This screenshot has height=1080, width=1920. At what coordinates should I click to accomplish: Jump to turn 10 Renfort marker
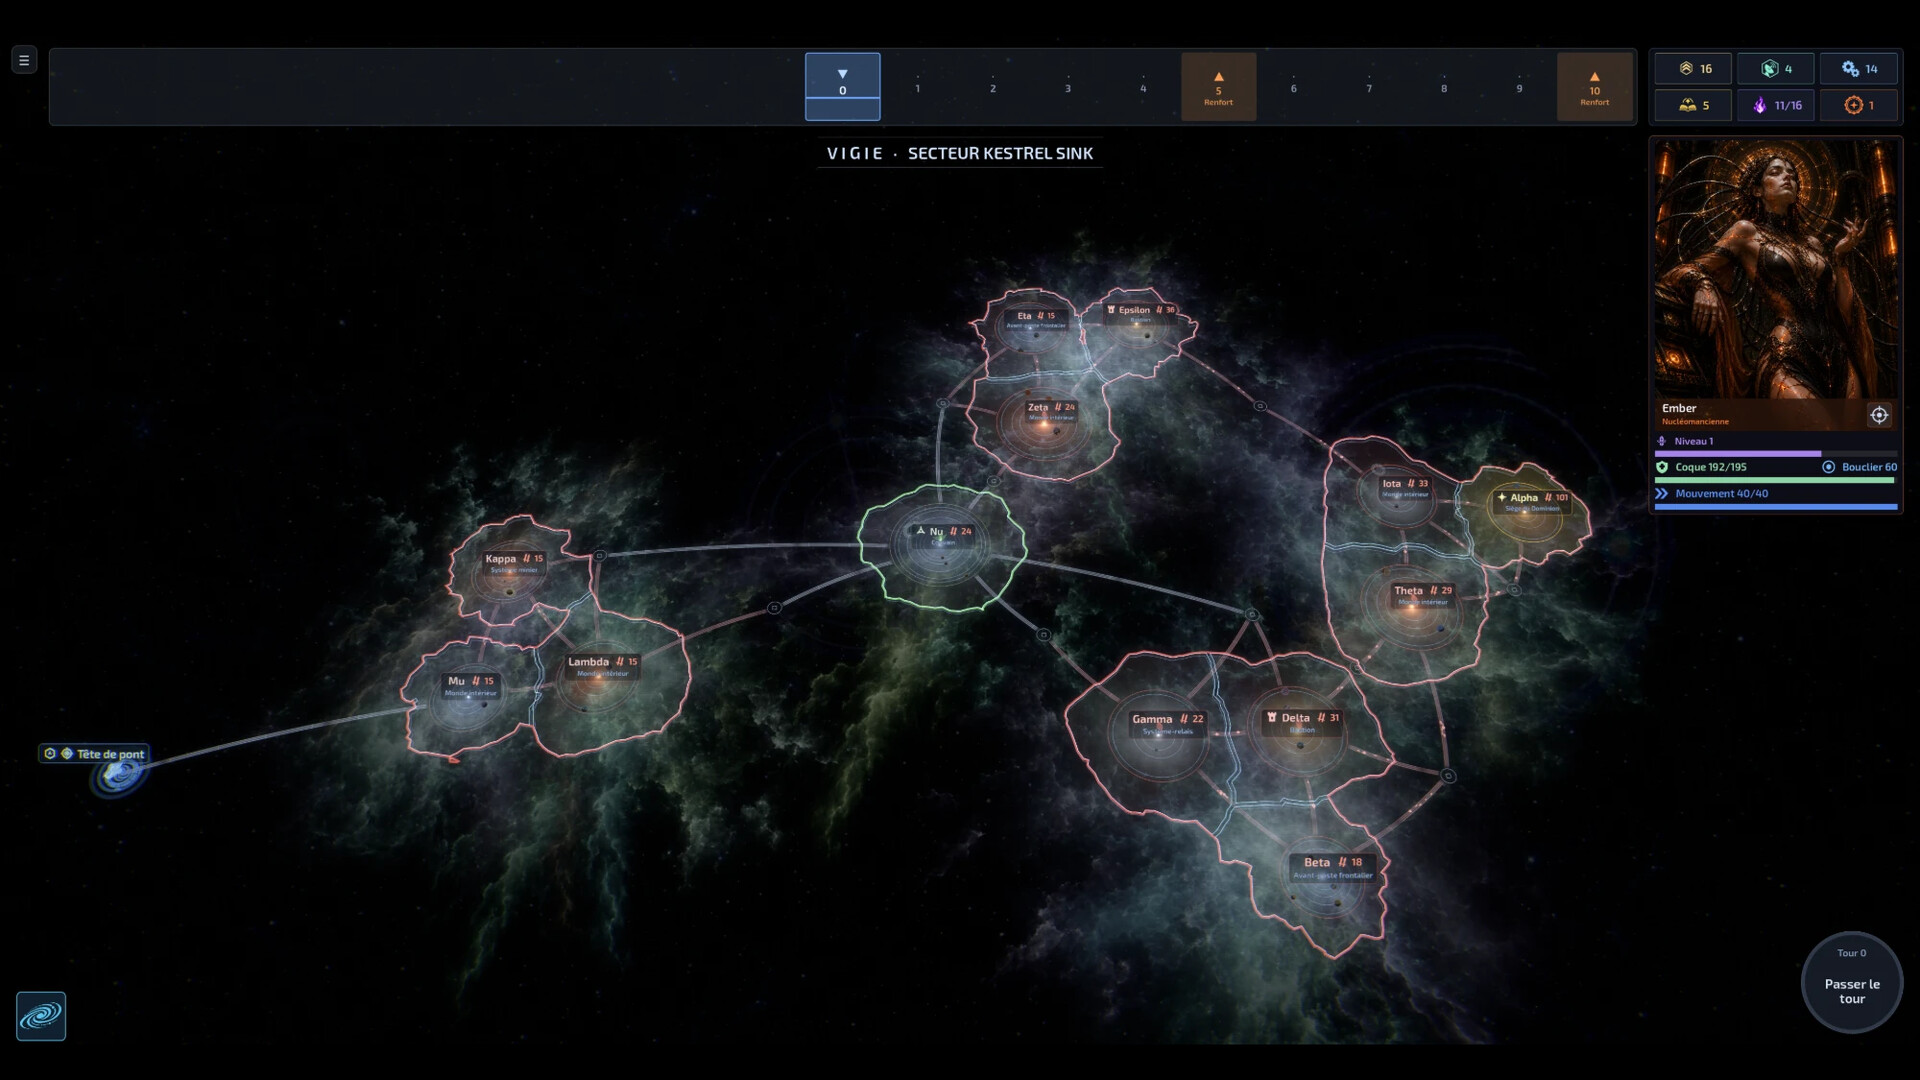[1594, 86]
